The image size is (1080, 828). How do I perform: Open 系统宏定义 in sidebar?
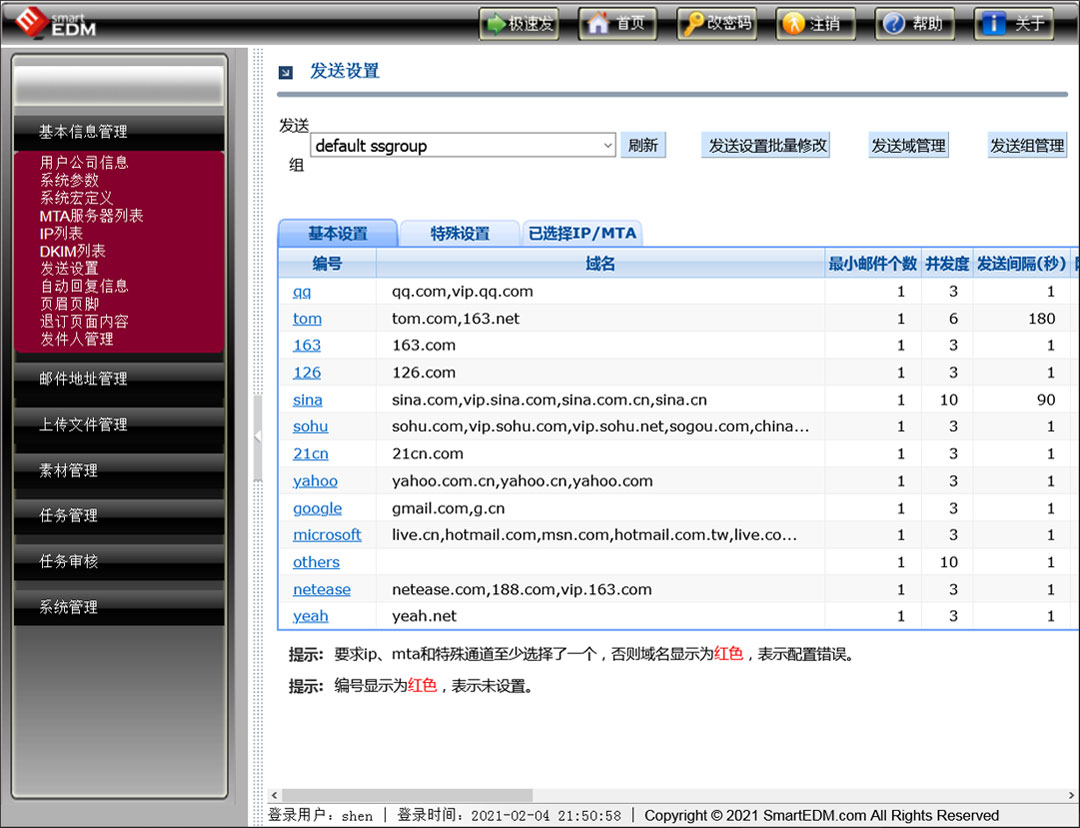coord(76,198)
